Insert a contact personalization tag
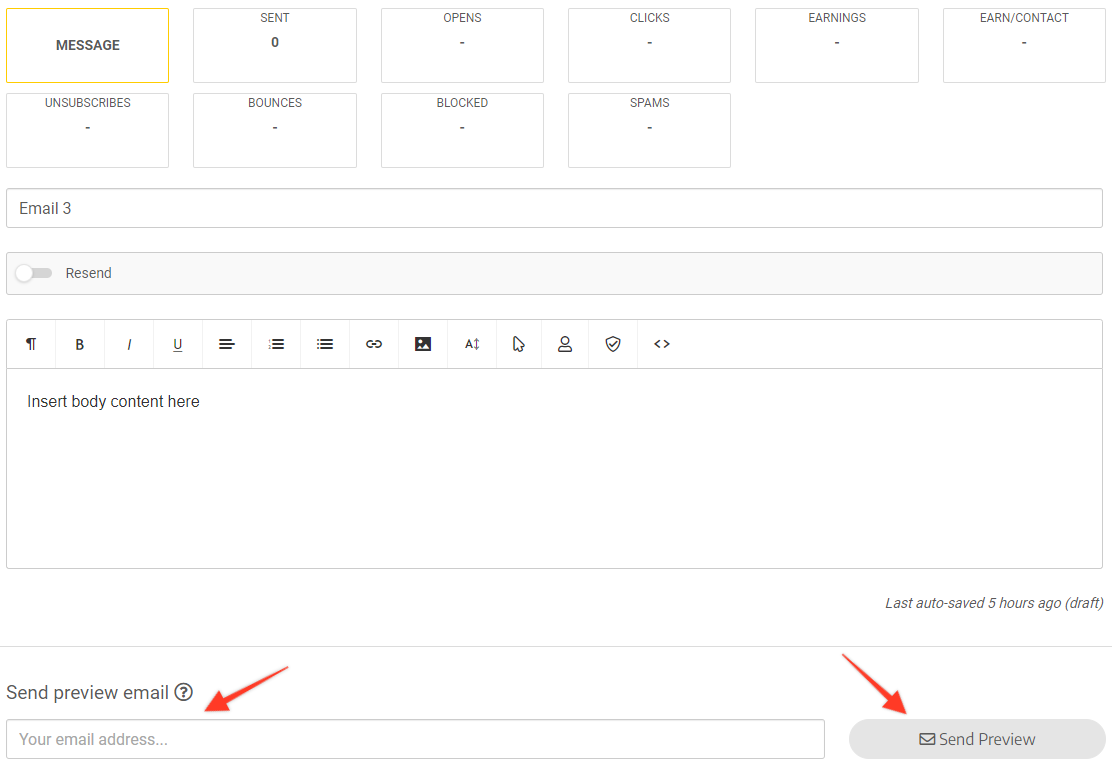1112x767 pixels. coord(565,344)
